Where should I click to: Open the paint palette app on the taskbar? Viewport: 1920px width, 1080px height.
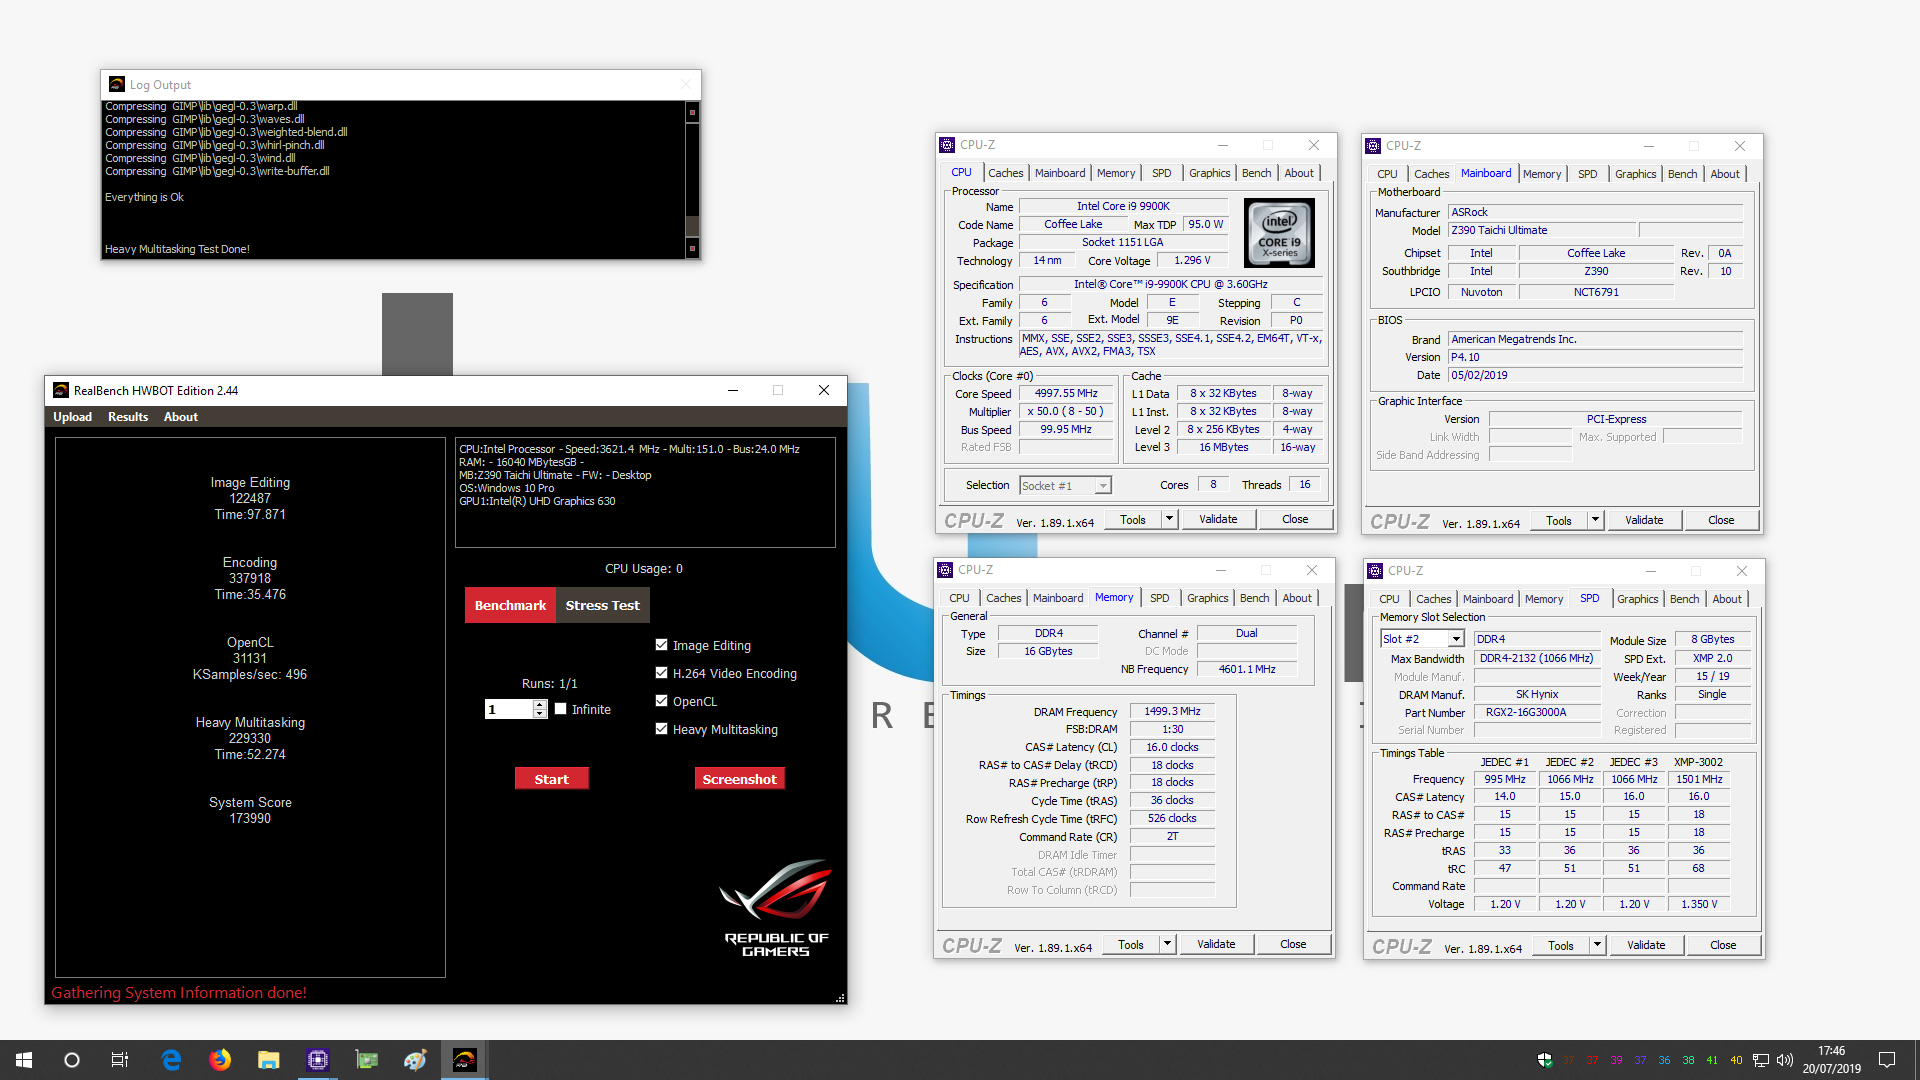pos(416,1060)
